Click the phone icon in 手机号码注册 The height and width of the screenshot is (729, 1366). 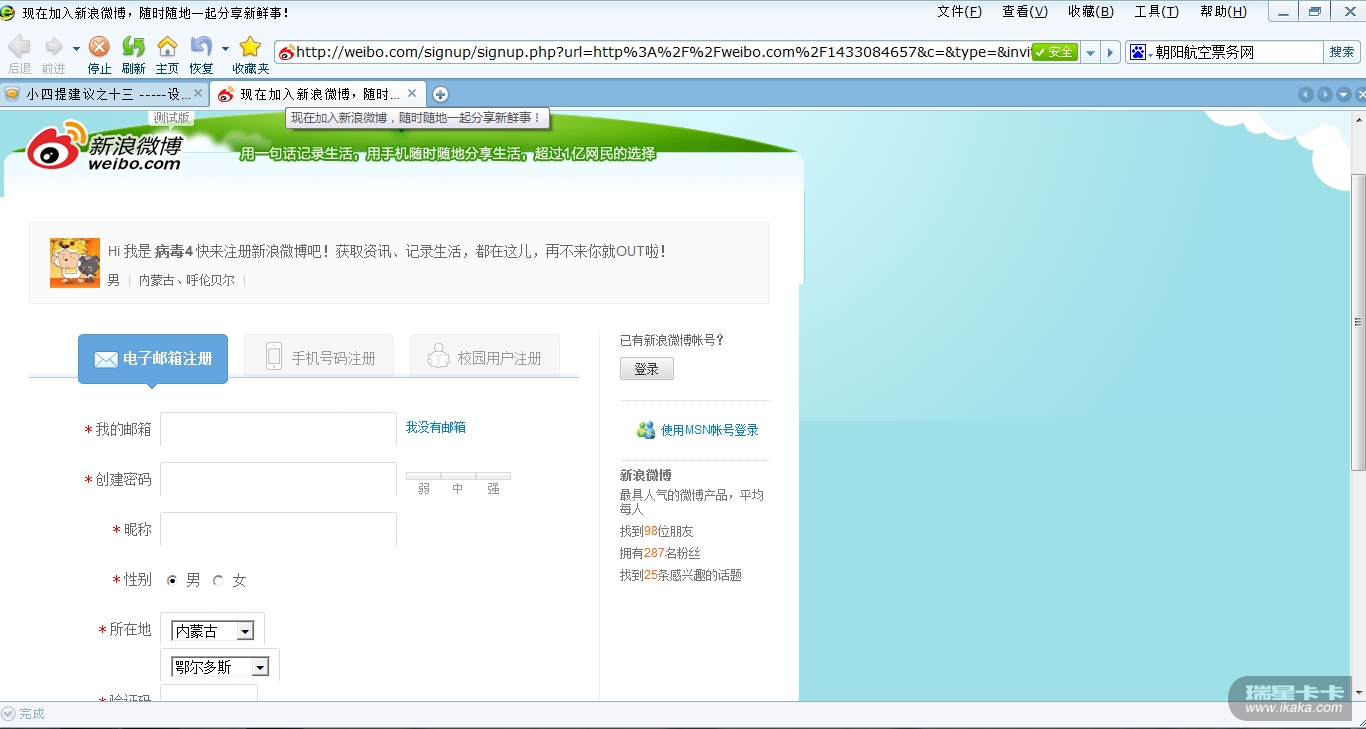click(274, 356)
